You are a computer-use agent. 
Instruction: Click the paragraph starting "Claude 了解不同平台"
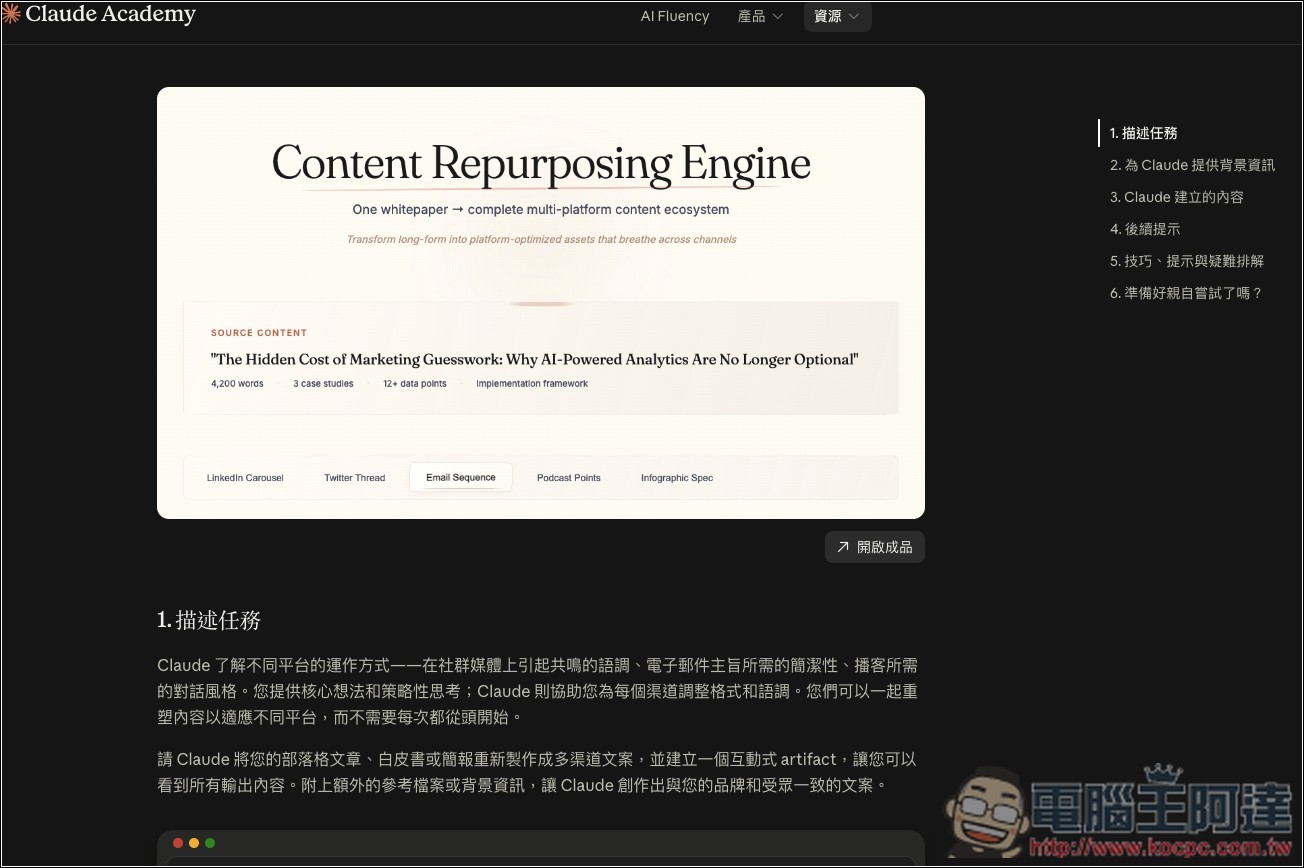pyautogui.click(x=538, y=691)
